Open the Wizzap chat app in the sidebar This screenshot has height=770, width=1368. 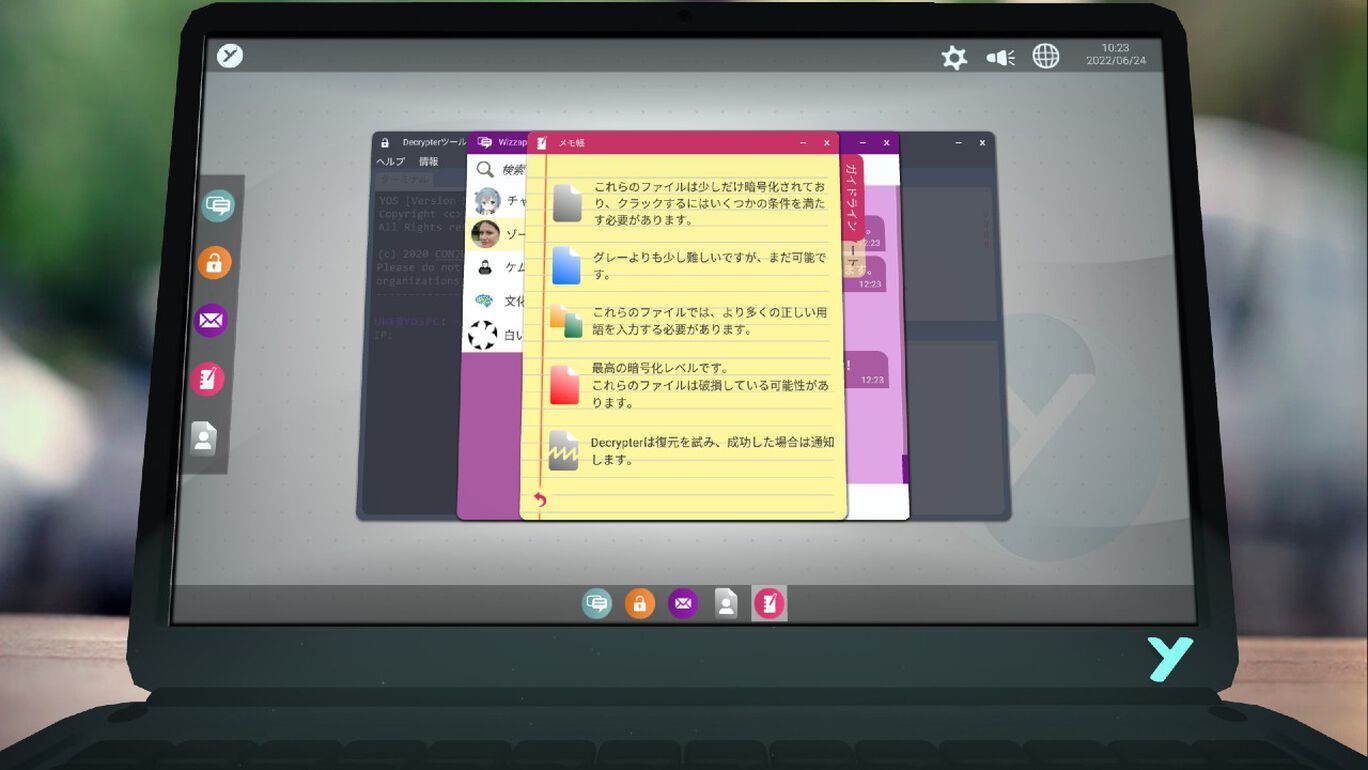pos(218,206)
